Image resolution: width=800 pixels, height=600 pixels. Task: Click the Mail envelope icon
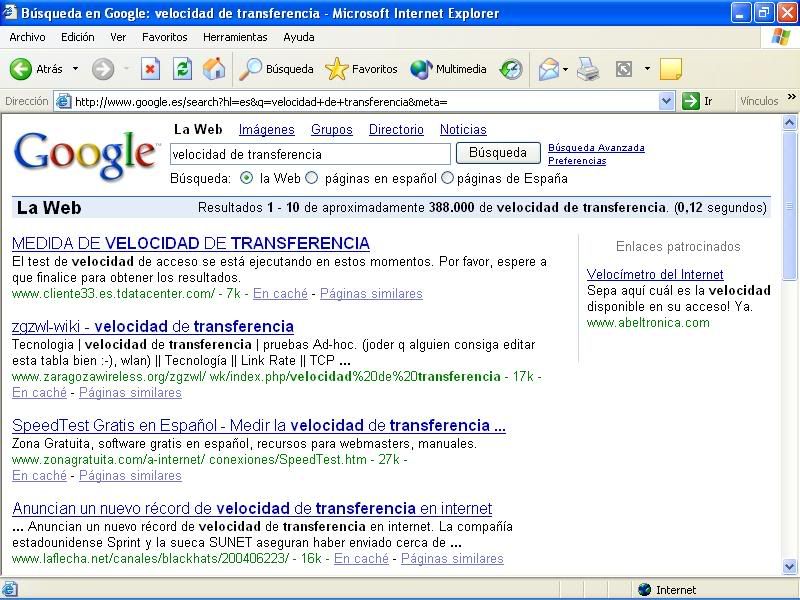[548, 69]
